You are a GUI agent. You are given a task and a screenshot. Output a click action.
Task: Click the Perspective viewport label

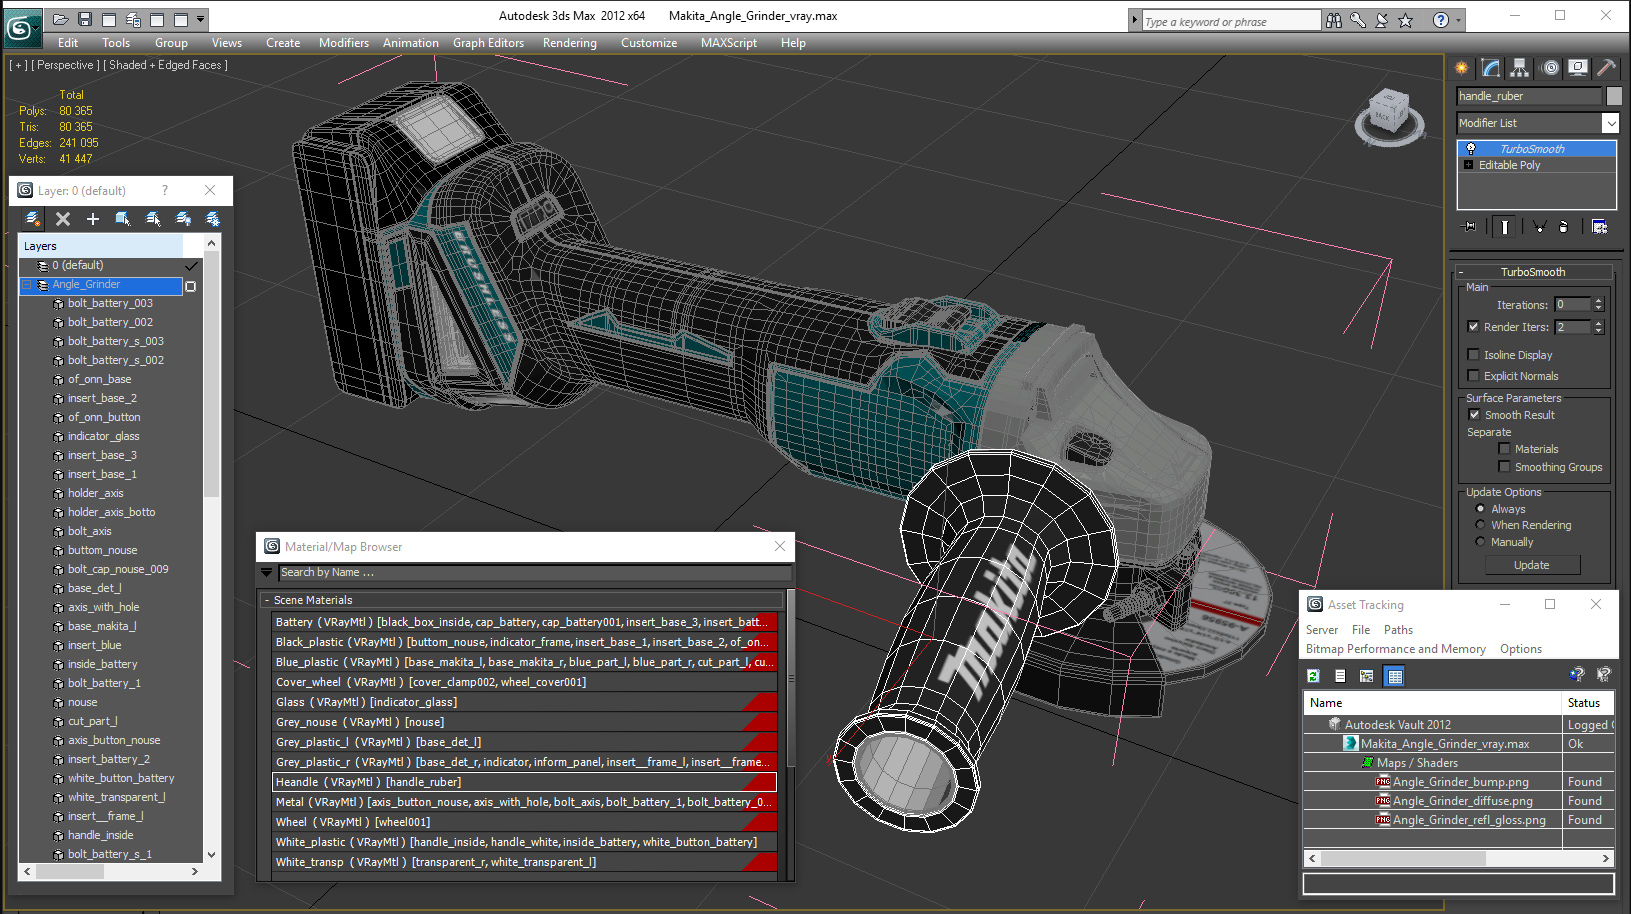66,65
